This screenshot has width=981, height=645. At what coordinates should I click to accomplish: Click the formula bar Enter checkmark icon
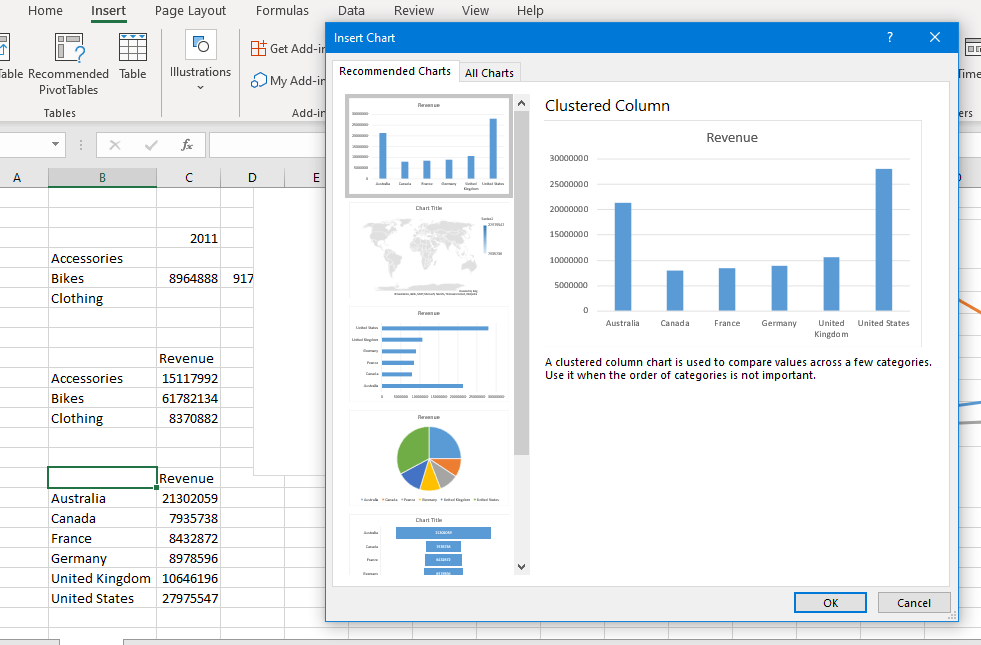pyautogui.click(x=151, y=145)
